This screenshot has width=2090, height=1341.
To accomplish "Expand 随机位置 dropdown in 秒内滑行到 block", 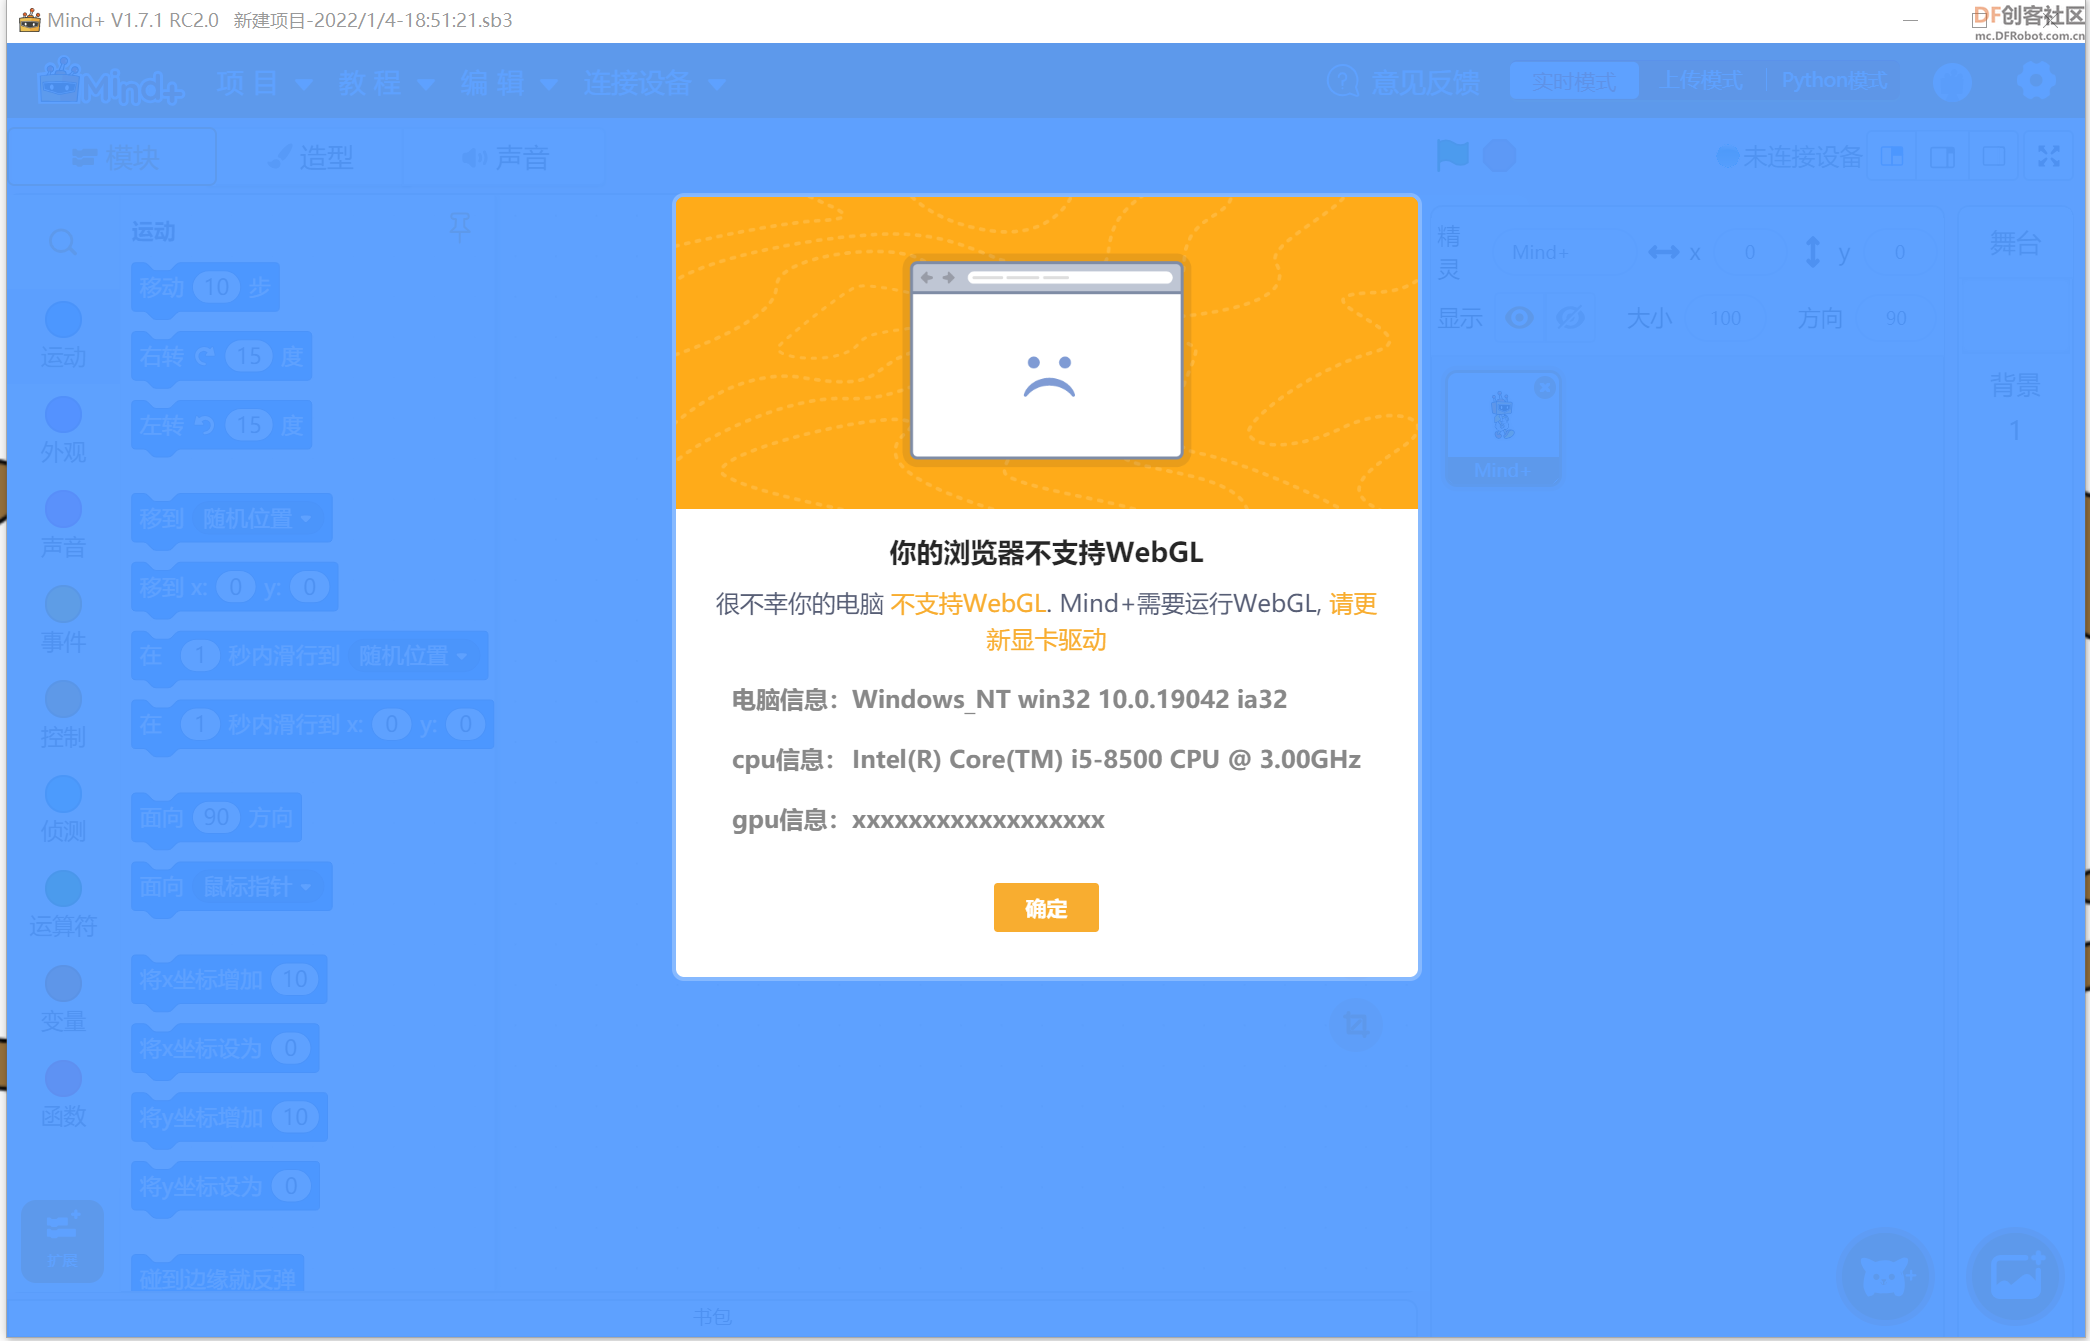I will 414,656.
